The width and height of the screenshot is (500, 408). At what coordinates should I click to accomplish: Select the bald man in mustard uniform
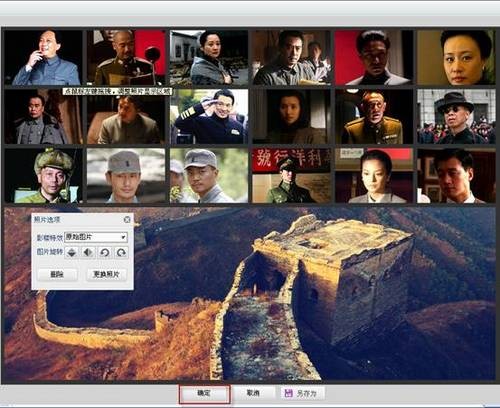374,117
